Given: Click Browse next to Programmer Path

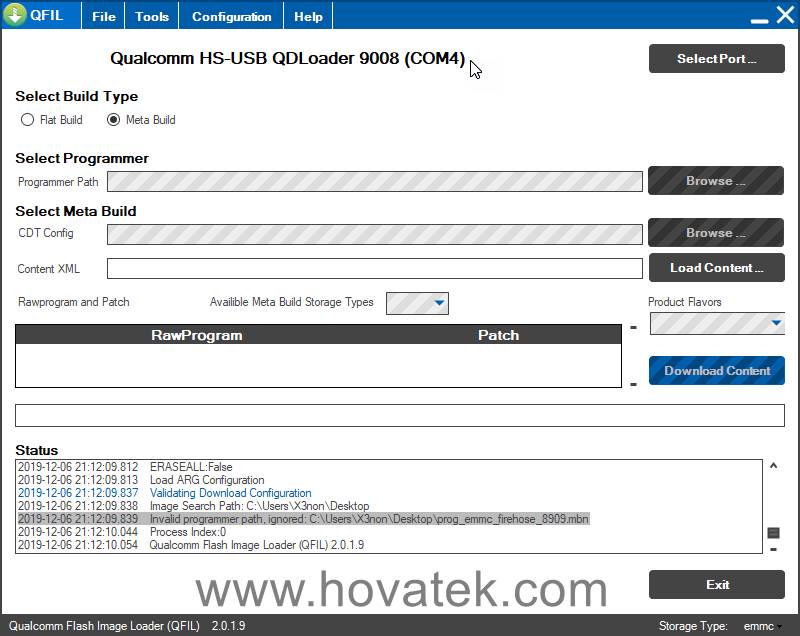Looking at the screenshot, I should tap(716, 181).
